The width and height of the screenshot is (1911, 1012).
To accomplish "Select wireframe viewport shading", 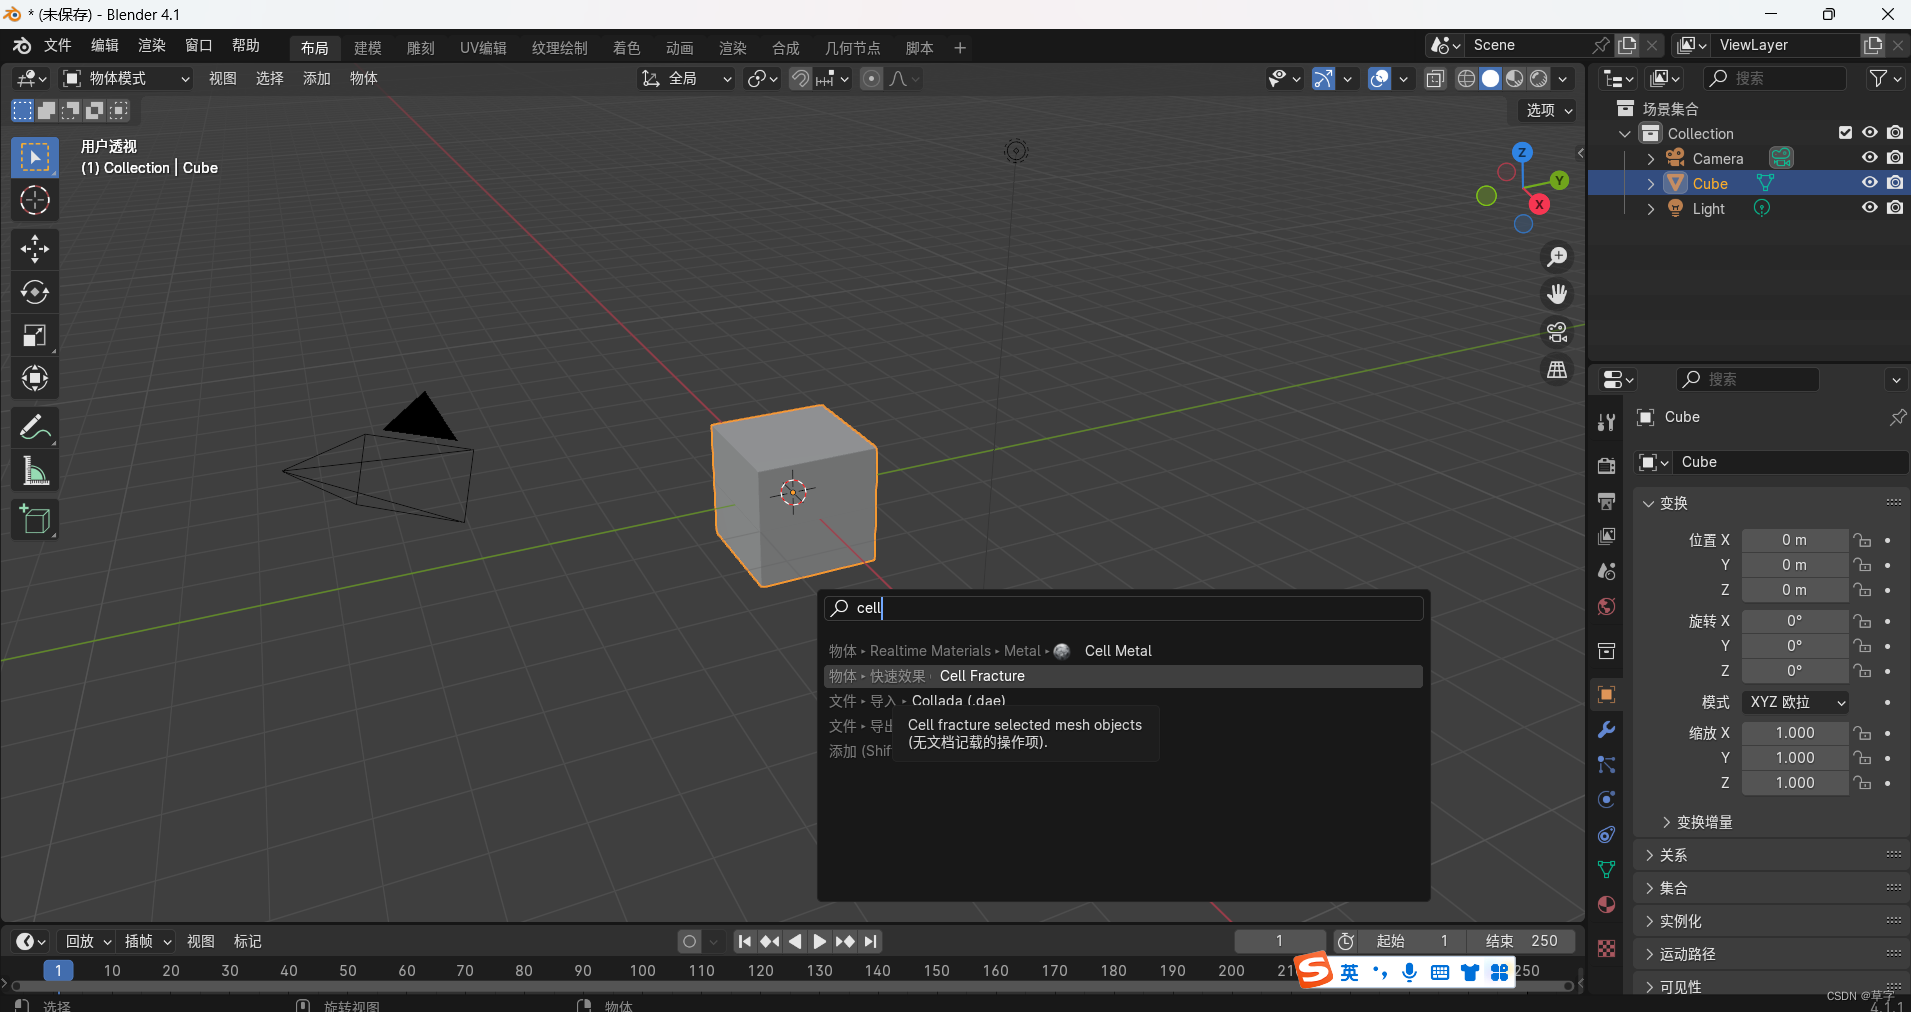I will [1466, 78].
